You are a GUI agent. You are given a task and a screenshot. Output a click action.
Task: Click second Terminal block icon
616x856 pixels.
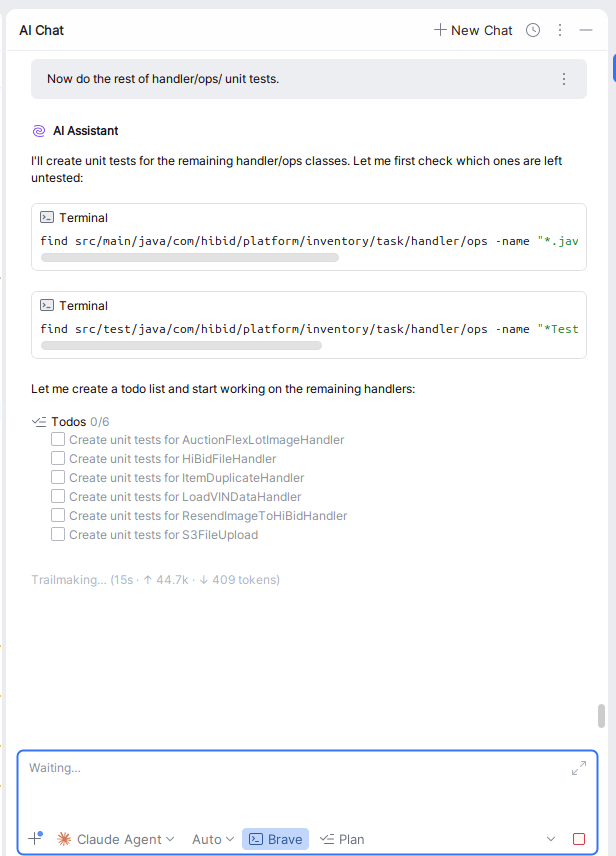[47, 305]
